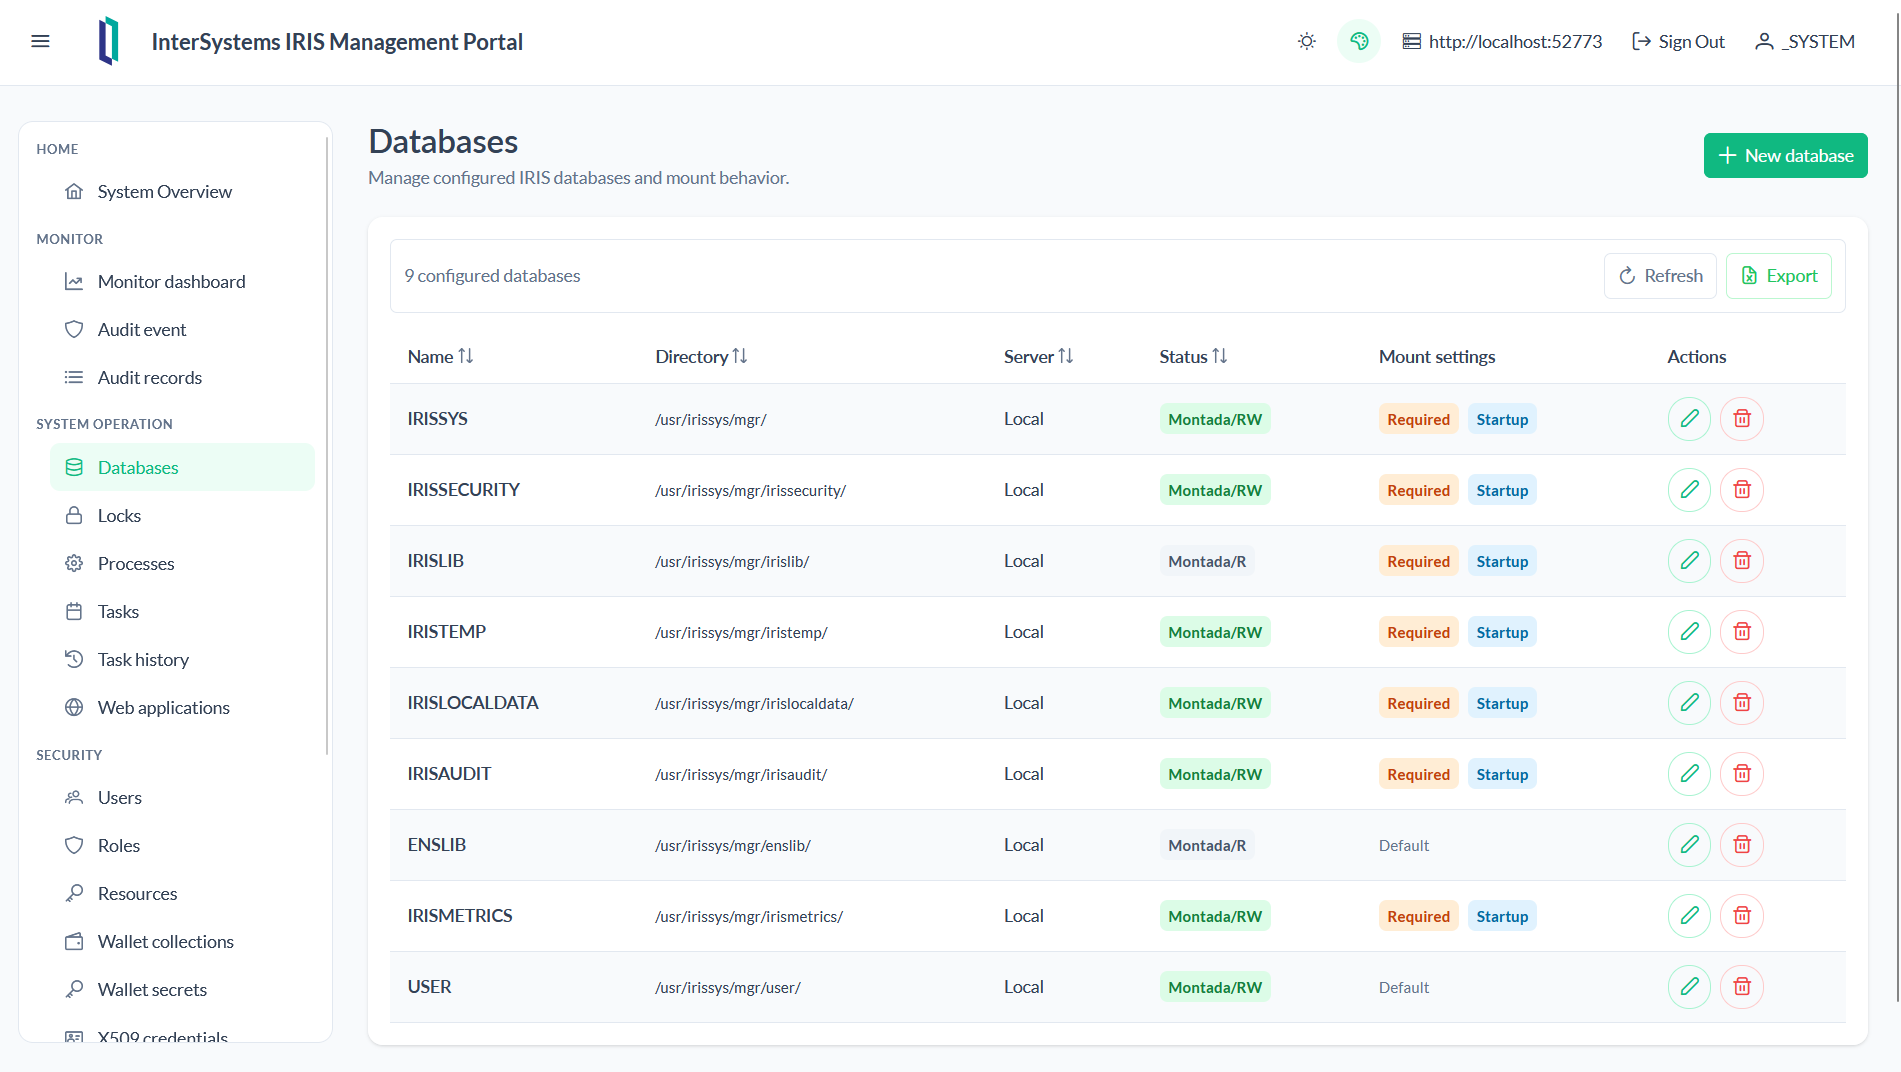Open Audit records in sidebar

click(182, 377)
